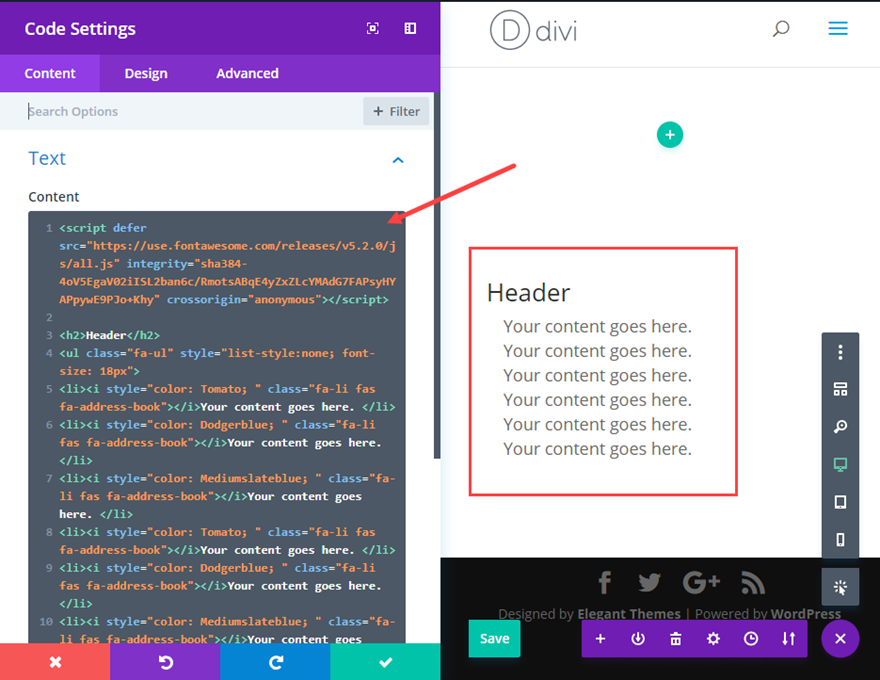880x680 pixels.
Task: Open Facebook footer social icon
Action: click(x=604, y=582)
